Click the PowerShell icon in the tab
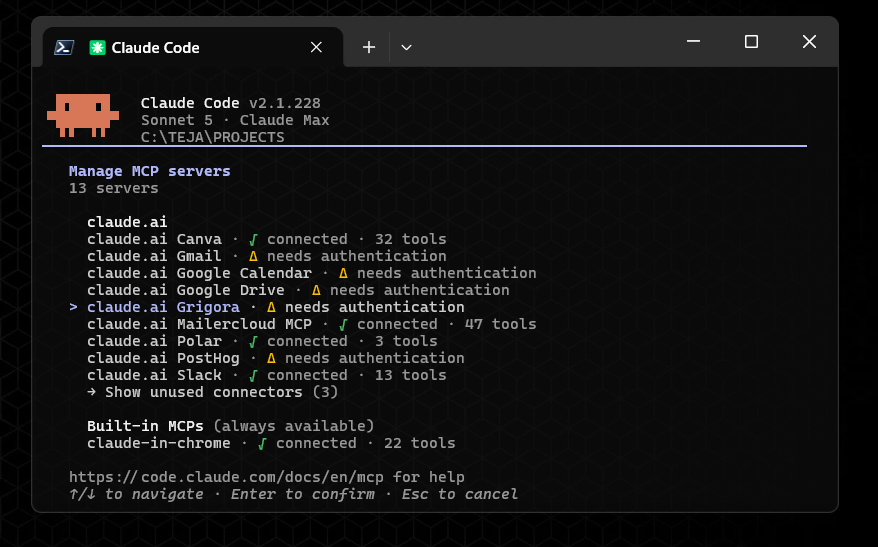 pyautogui.click(x=64, y=48)
